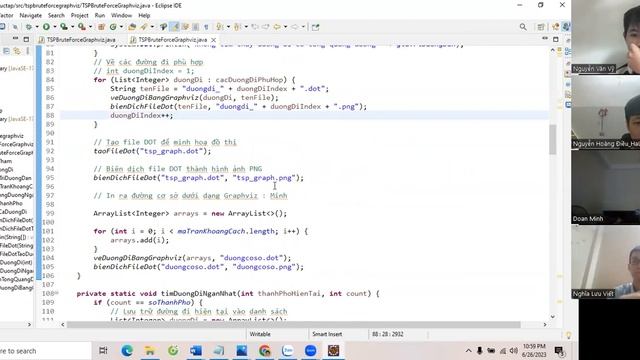Click the Task View taskbar icon

[103, 351]
